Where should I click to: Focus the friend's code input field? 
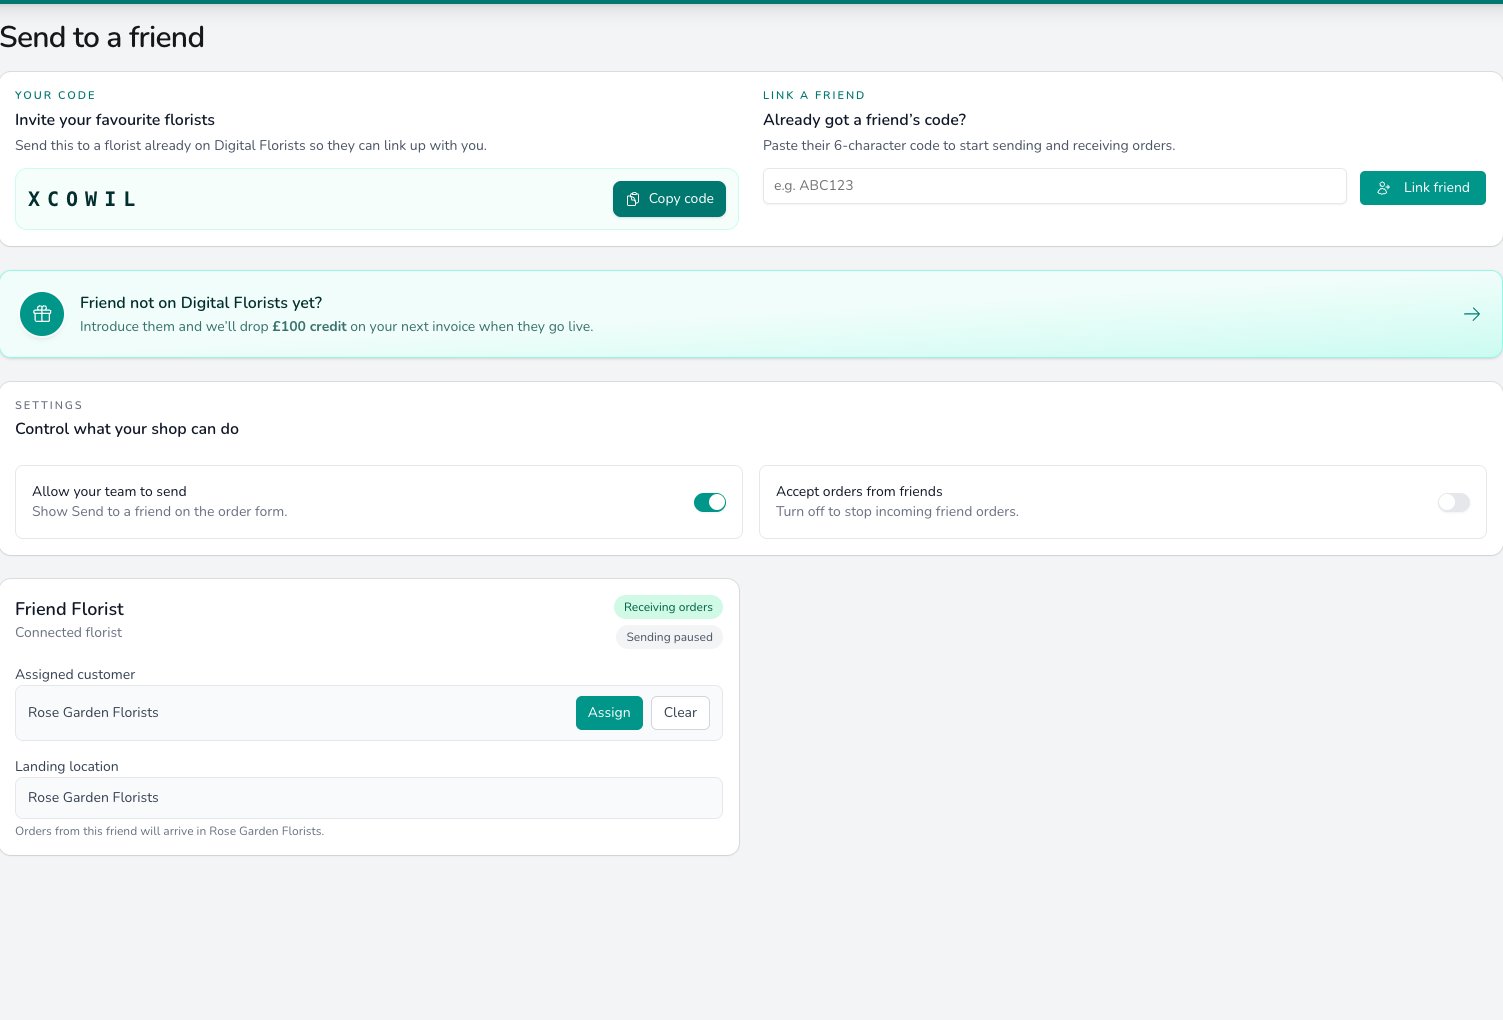[1054, 186]
